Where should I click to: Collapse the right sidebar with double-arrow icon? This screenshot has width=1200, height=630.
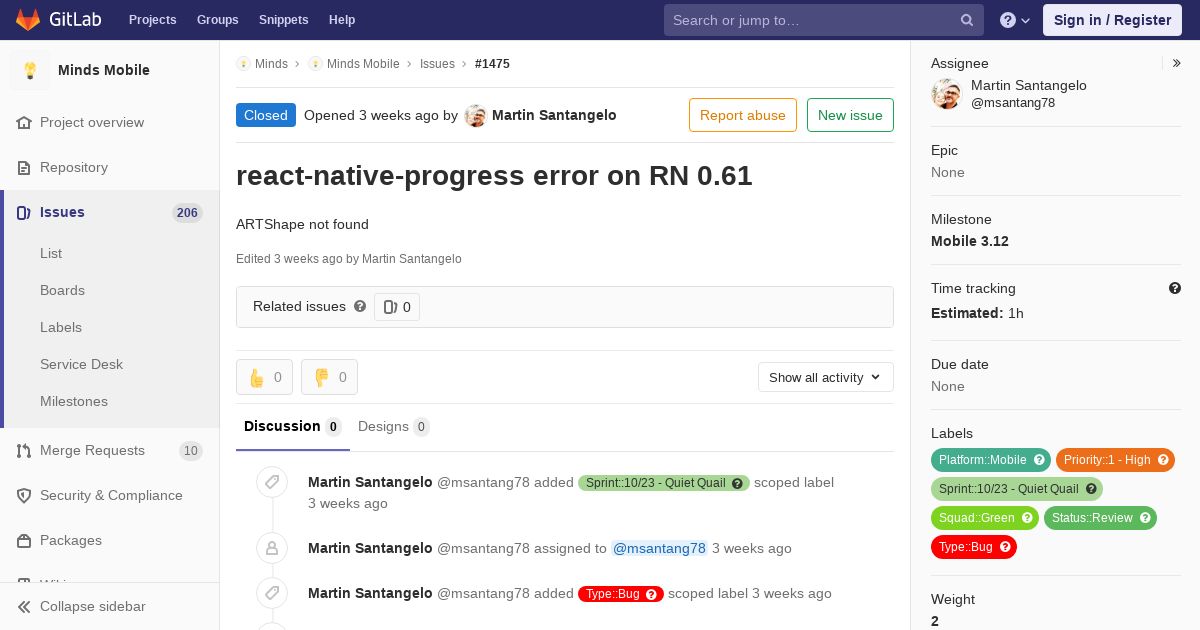click(1177, 63)
